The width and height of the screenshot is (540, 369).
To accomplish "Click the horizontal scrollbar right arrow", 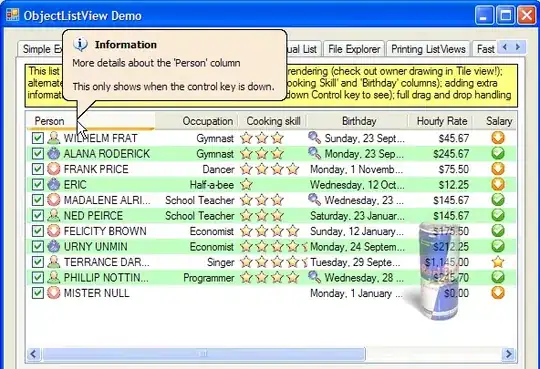I will tap(508, 354).
